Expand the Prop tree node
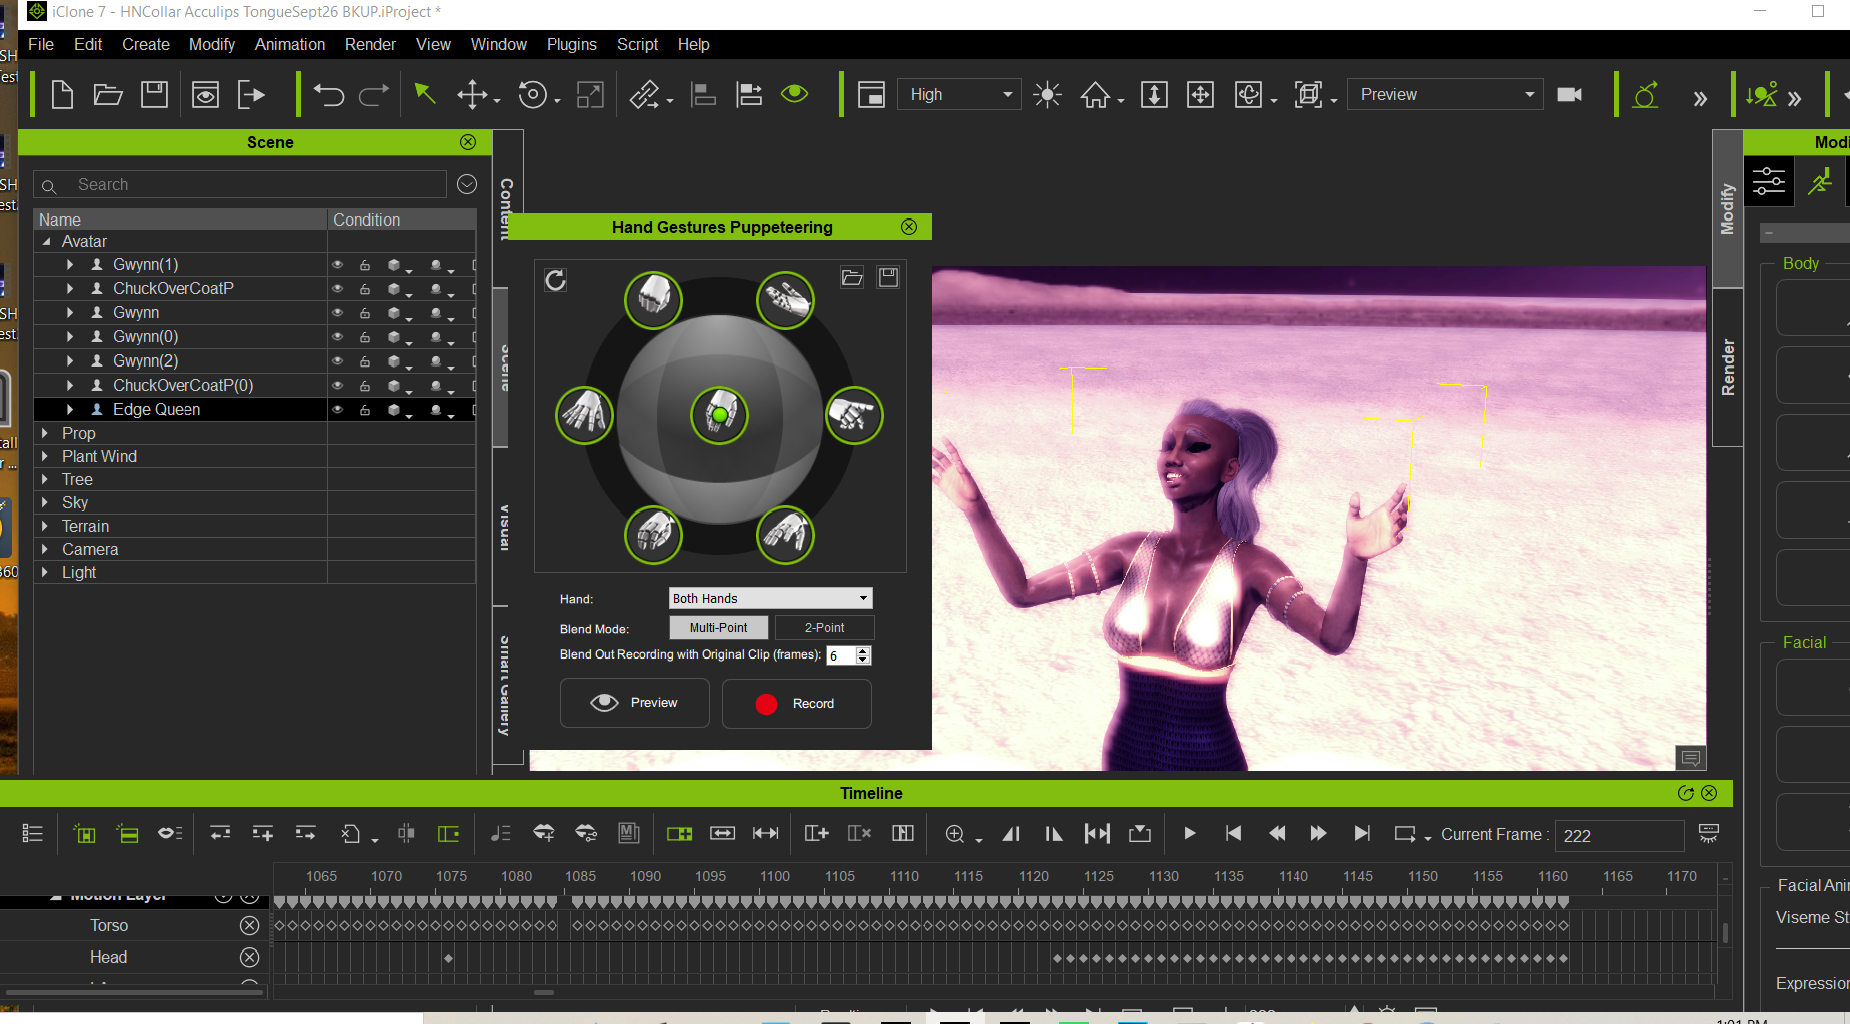Viewport: 1850px width, 1024px height. pyautogui.click(x=45, y=433)
